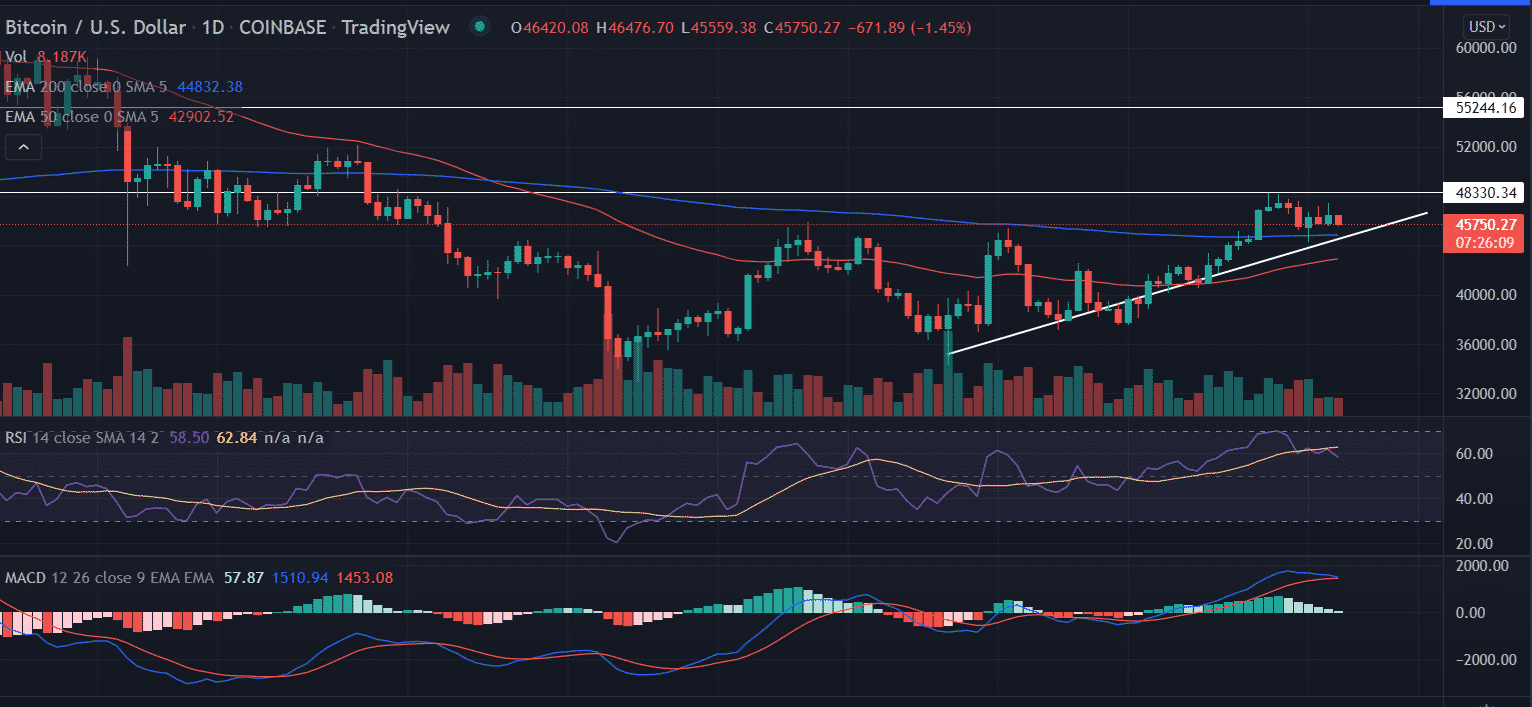Collapse the indicator legend with the chevron button

pyautogui.click(x=23, y=149)
